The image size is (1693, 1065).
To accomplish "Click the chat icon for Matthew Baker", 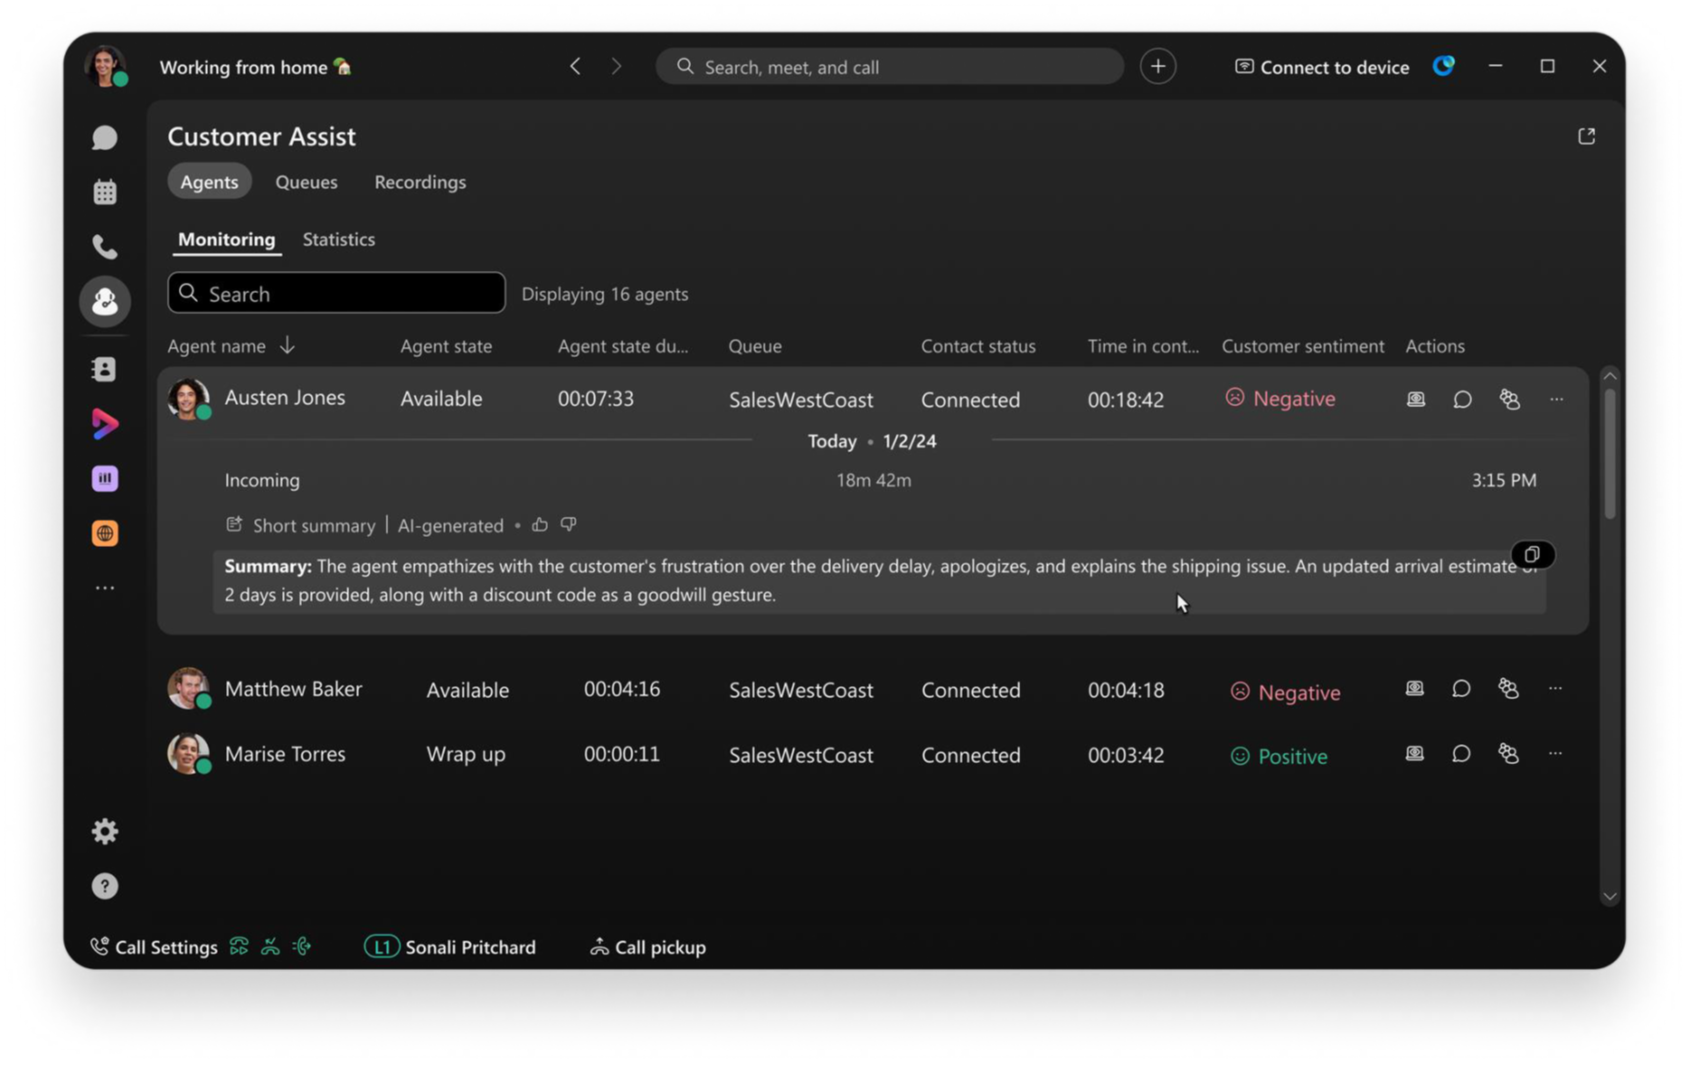I will (1461, 689).
